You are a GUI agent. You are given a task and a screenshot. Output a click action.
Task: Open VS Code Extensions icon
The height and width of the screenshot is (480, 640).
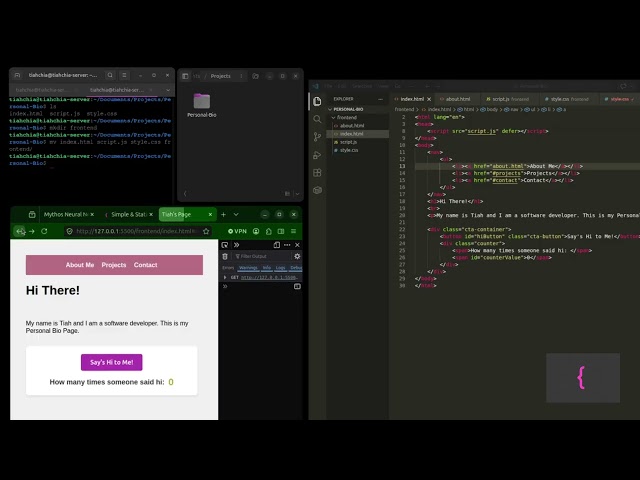pyautogui.click(x=317, y=173)
